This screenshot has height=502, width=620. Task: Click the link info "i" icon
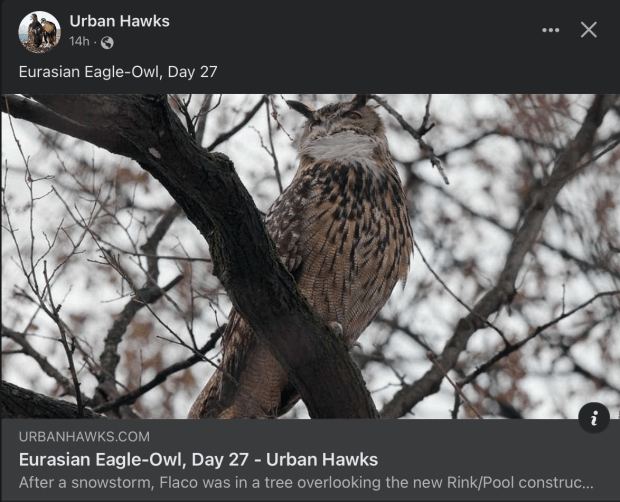pyautogui.click(x=594, y=417)
